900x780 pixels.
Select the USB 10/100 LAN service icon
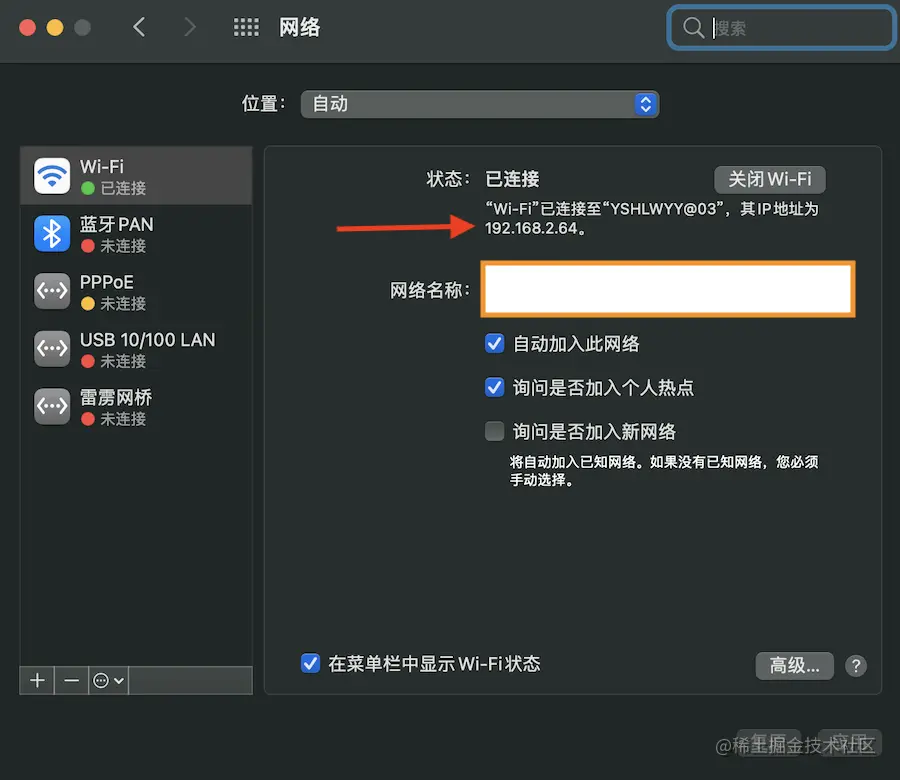[51, 349]
